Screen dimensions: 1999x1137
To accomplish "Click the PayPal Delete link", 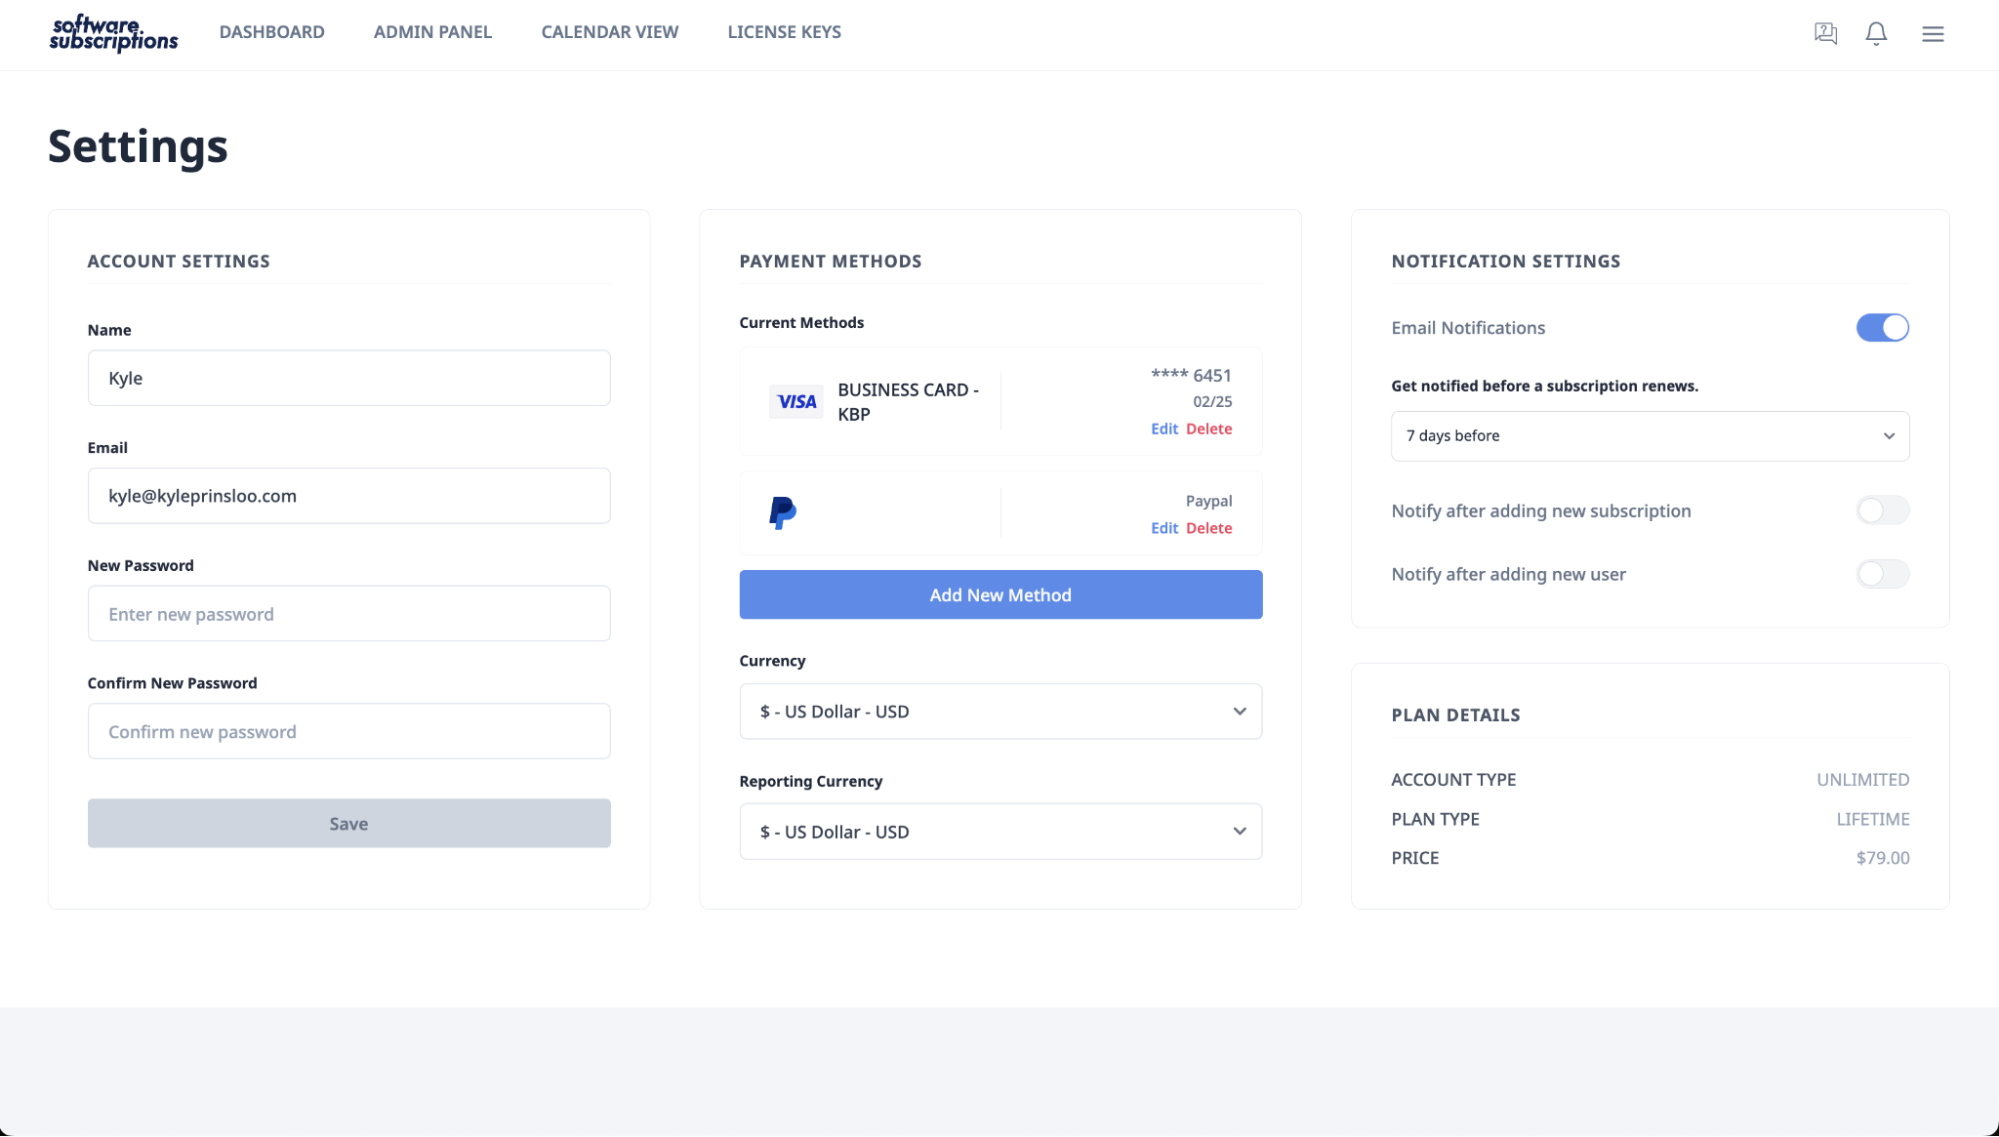I will pyautogui.click(x=1208, y=527).
